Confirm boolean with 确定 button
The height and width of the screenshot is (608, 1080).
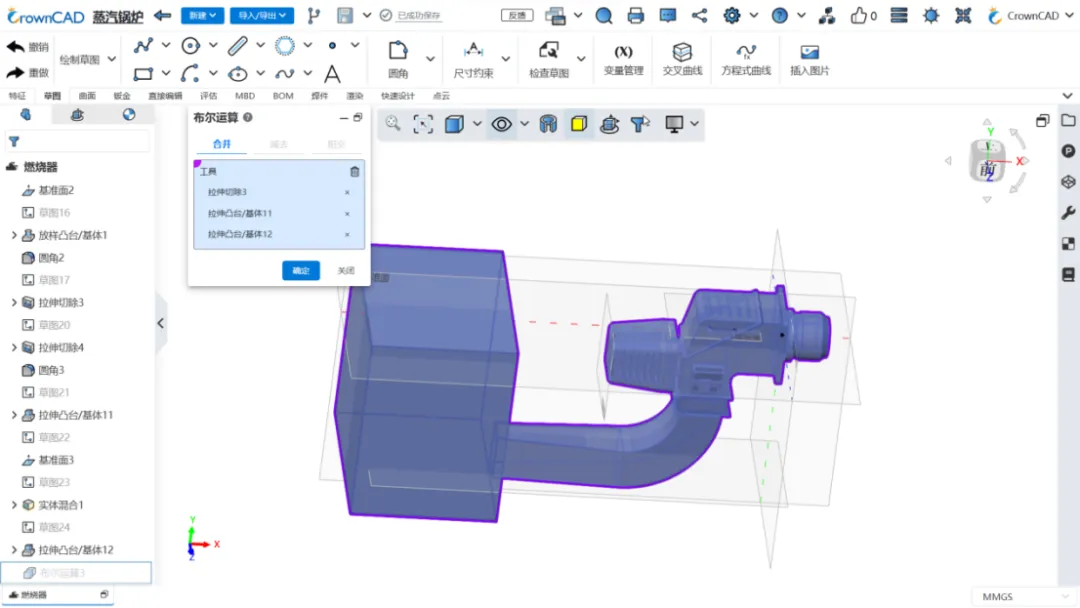coord(301,271)
